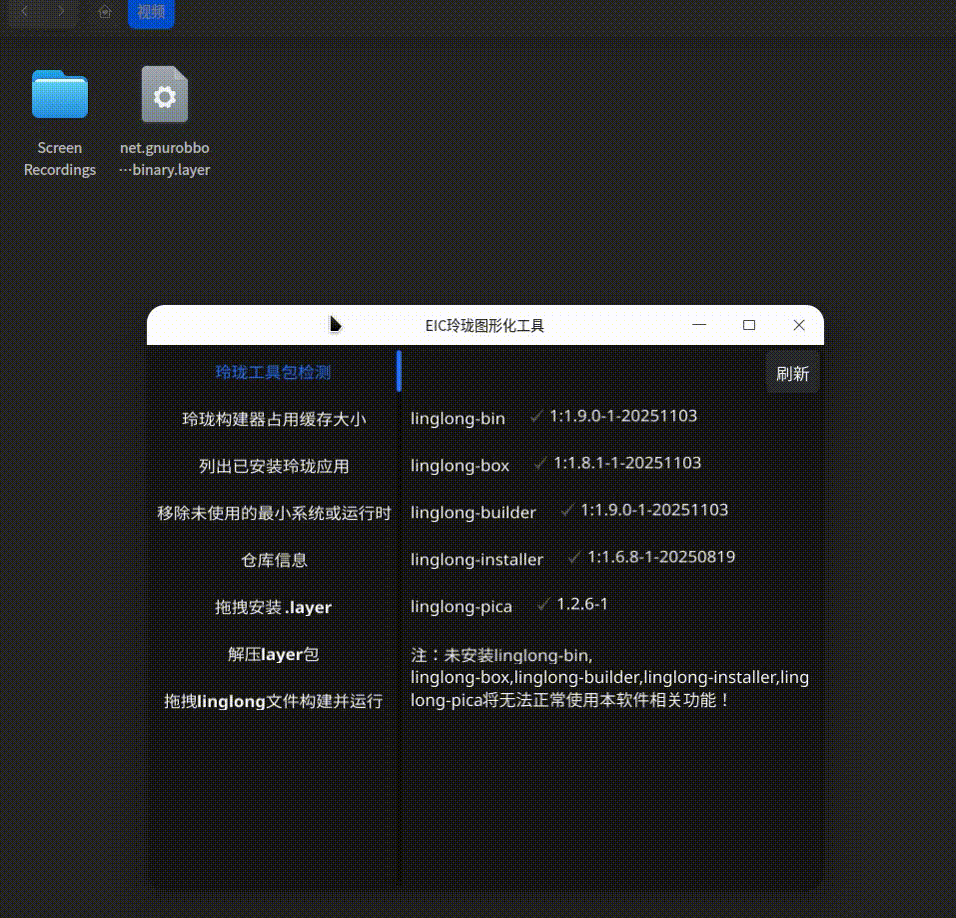956x918 pixels.
Task: Go to home in file manager
Action: [105, 12]
